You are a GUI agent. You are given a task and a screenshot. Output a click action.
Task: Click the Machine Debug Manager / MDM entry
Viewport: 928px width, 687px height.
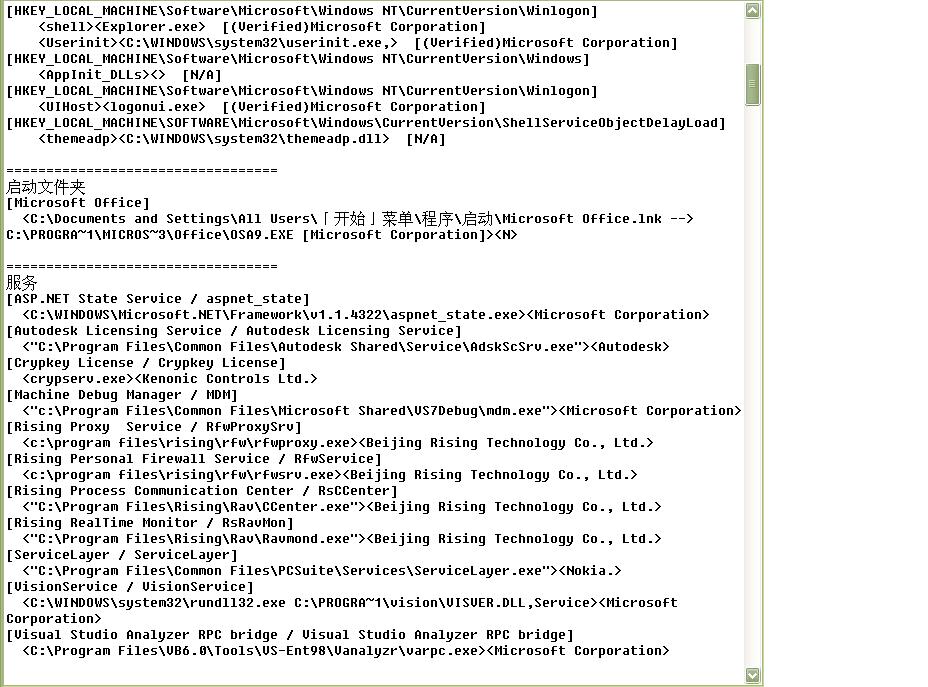(121, 395)
